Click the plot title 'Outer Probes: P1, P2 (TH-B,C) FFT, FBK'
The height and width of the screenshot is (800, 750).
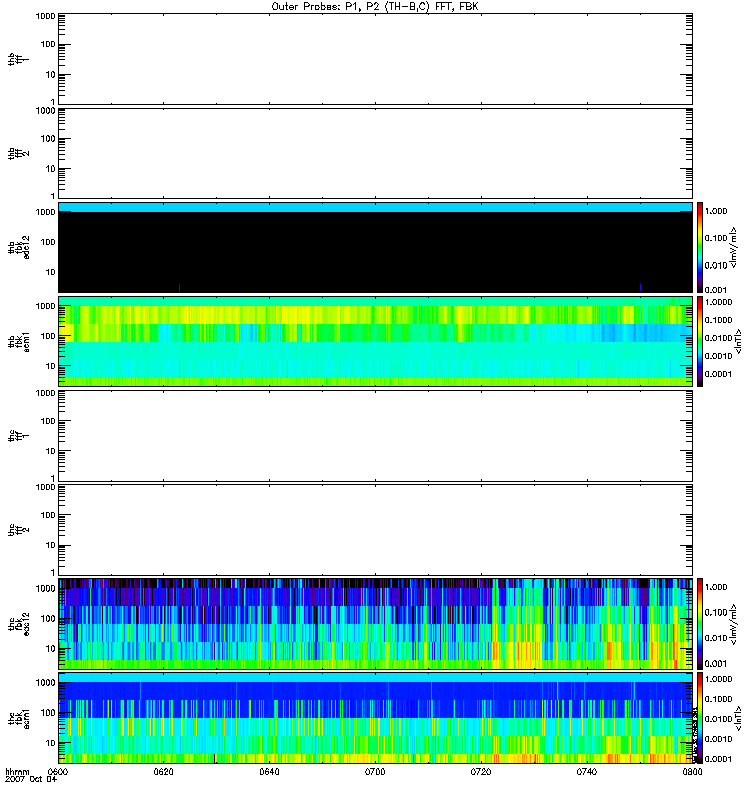375,7
